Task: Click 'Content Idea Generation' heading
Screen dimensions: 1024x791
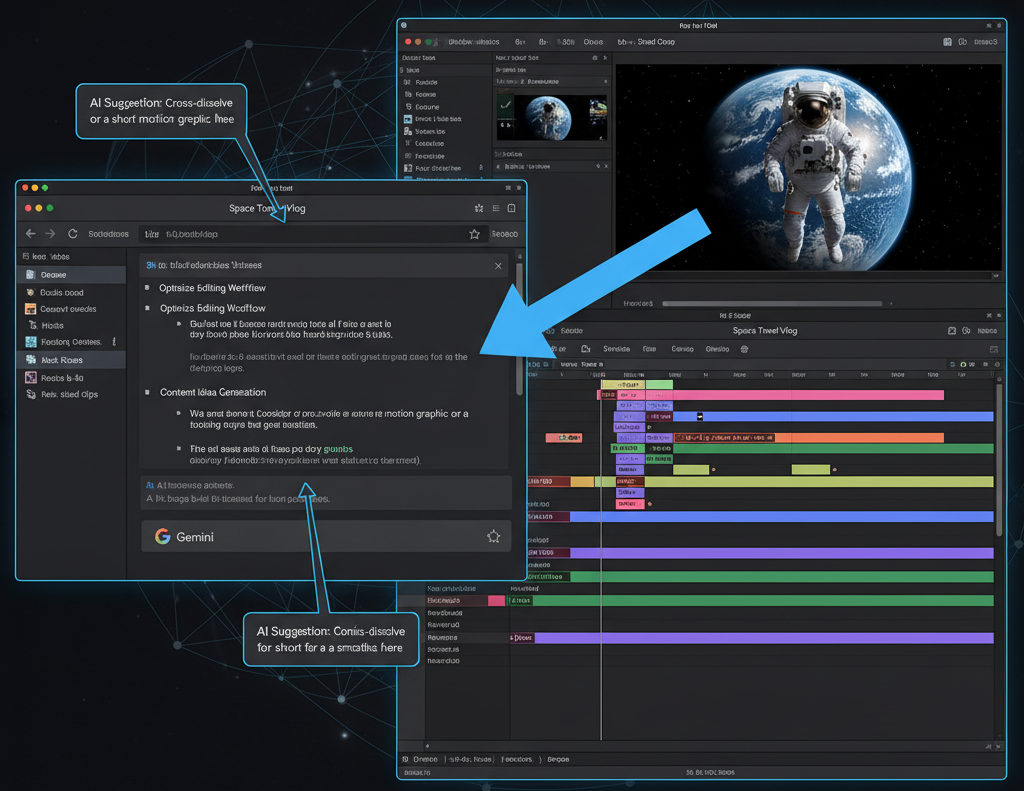Action: coord(213,393)
